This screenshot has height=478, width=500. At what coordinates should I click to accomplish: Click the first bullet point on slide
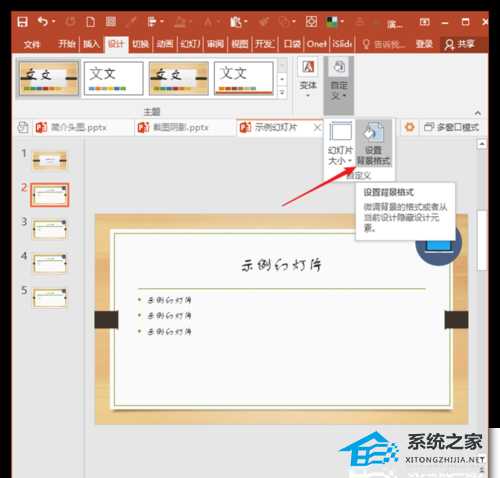(169, 300)
